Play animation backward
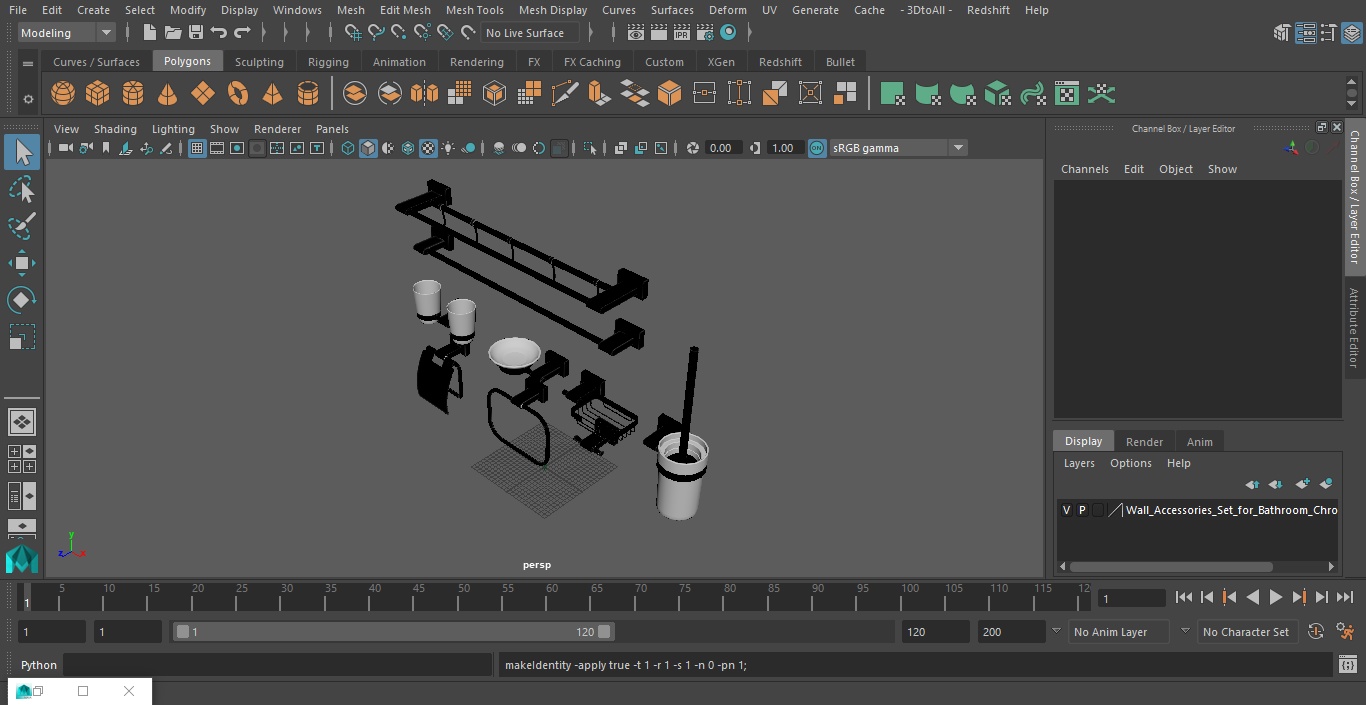Image resolution: width=1366 pixels, height=705 pixels. (x=1252, y=597)
